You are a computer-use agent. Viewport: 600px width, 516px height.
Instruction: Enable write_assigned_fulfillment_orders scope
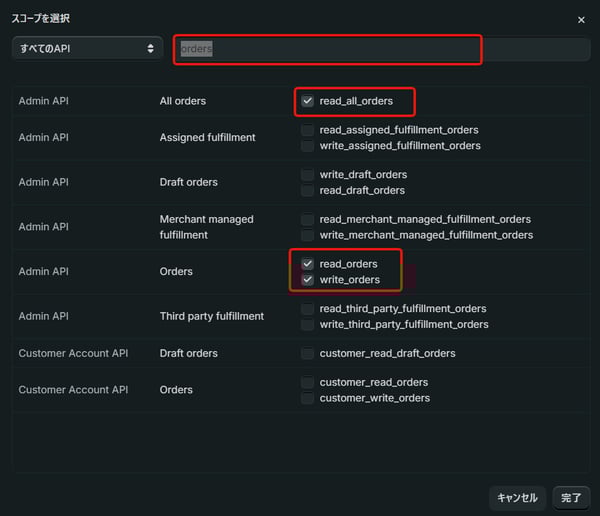(x=308, y=146)
